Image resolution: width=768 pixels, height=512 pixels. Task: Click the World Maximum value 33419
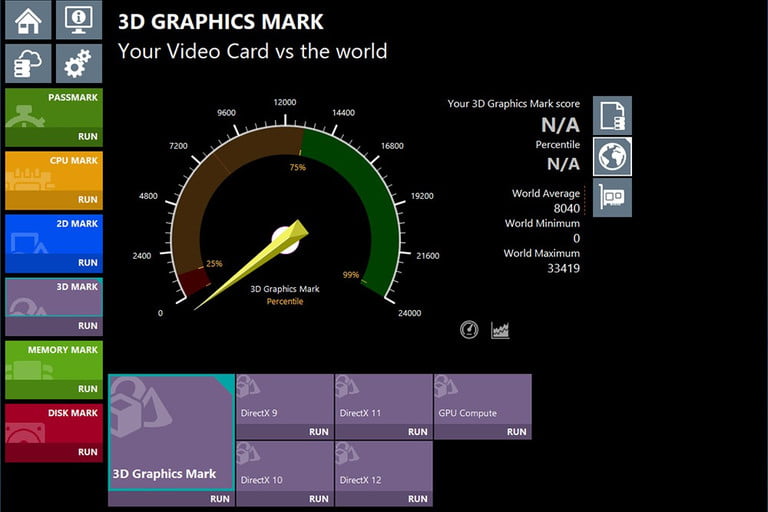coord(563,268)
